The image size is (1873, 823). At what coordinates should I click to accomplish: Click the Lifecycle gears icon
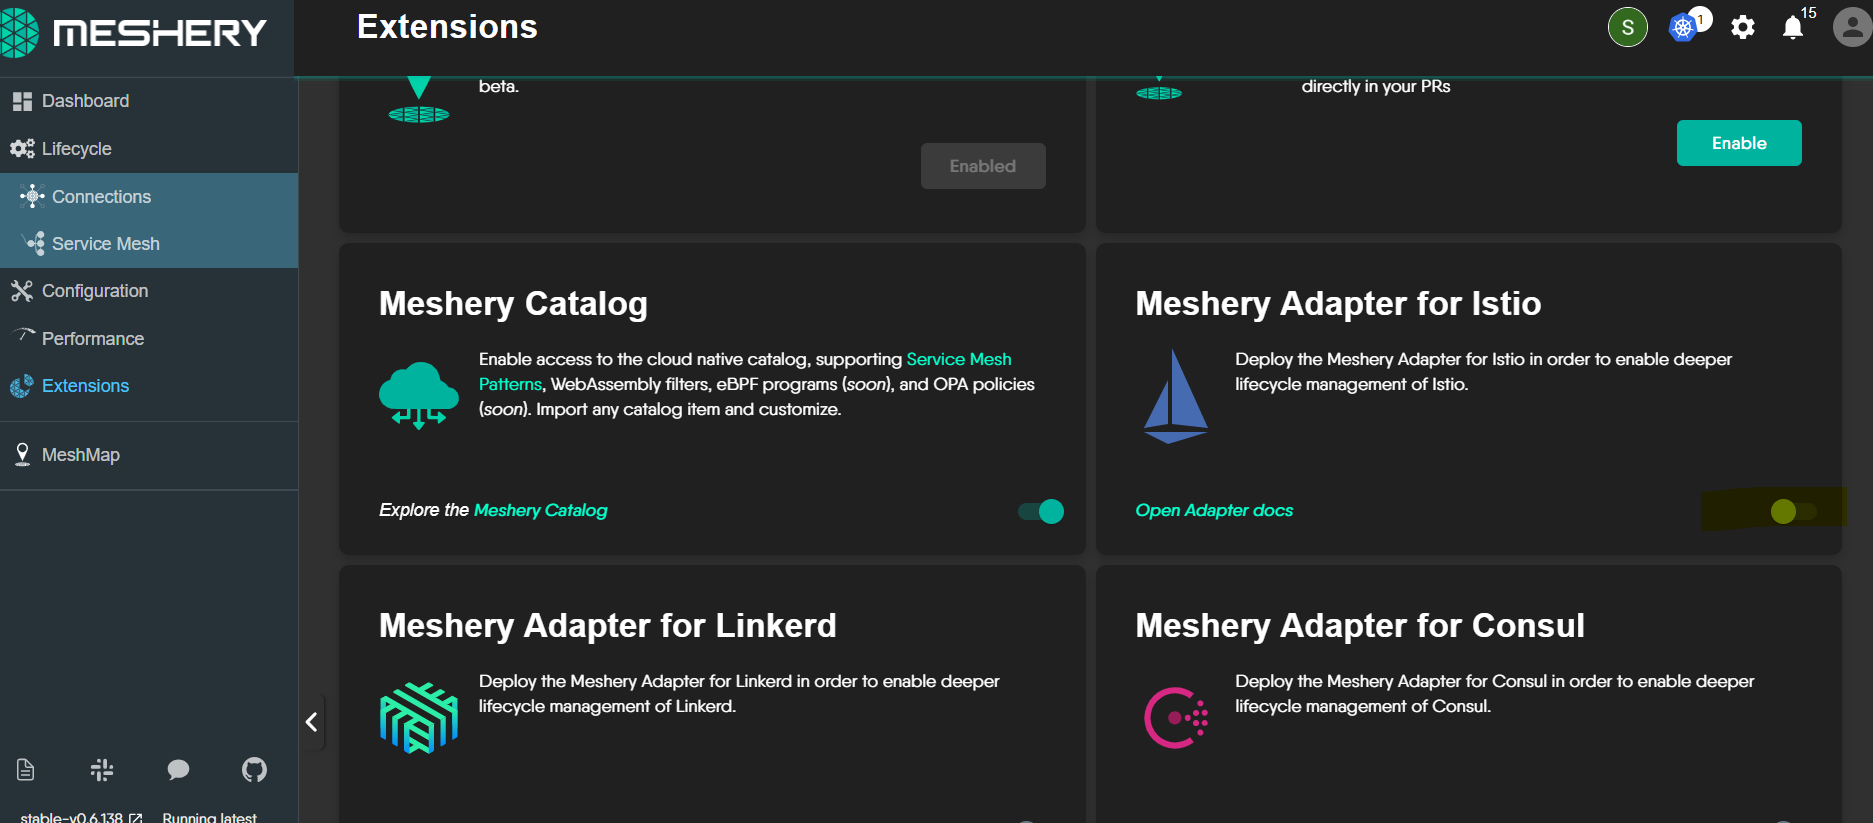(x=22, y=149)
